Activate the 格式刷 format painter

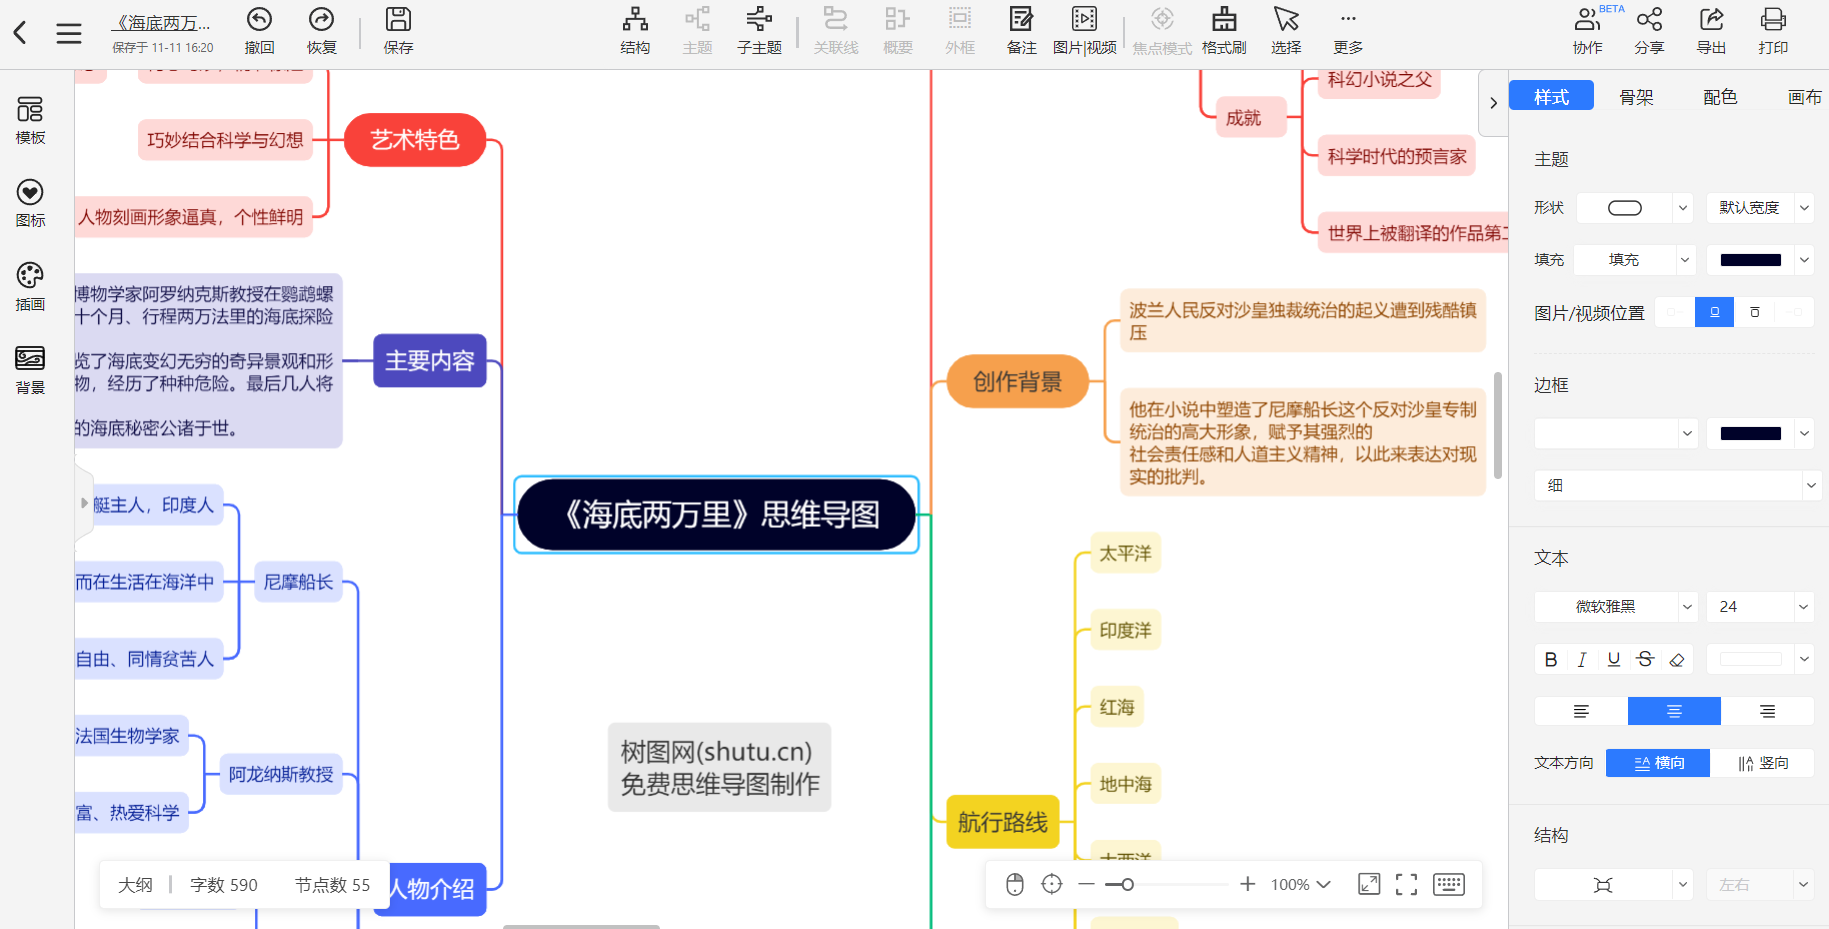pos(1223,30)
